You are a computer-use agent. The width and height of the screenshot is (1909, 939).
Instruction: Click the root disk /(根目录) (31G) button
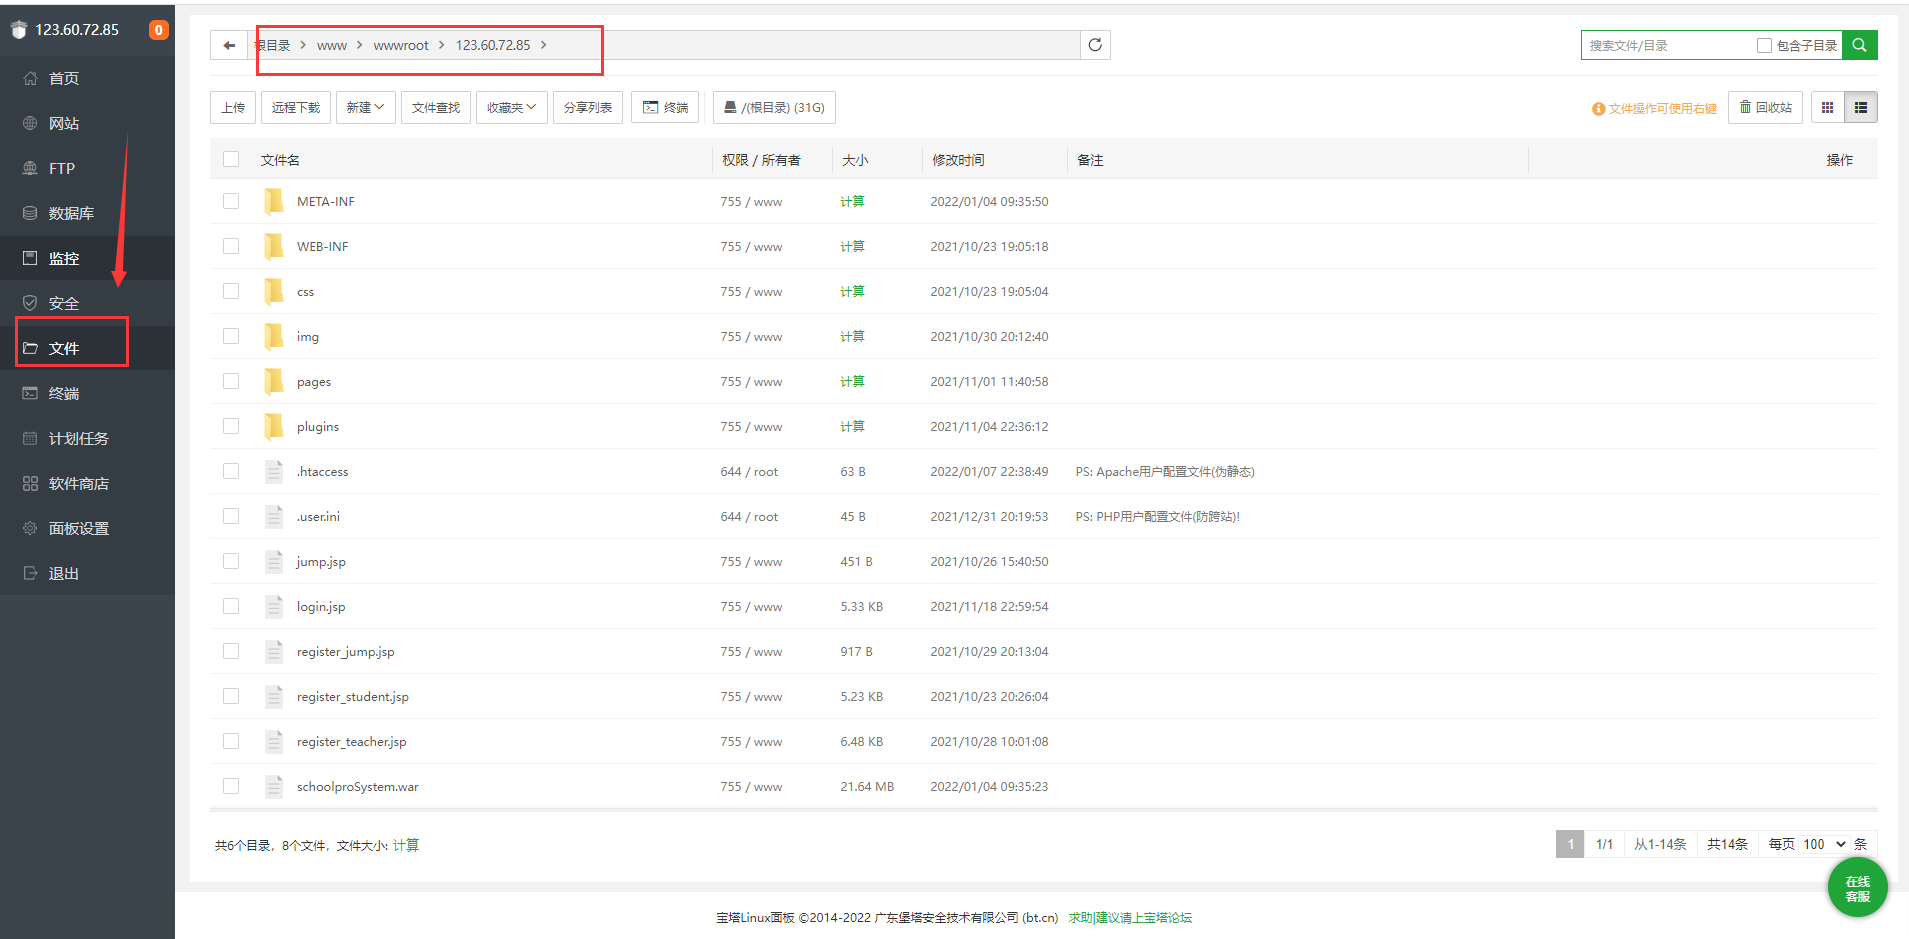click(x=774, y=107)
